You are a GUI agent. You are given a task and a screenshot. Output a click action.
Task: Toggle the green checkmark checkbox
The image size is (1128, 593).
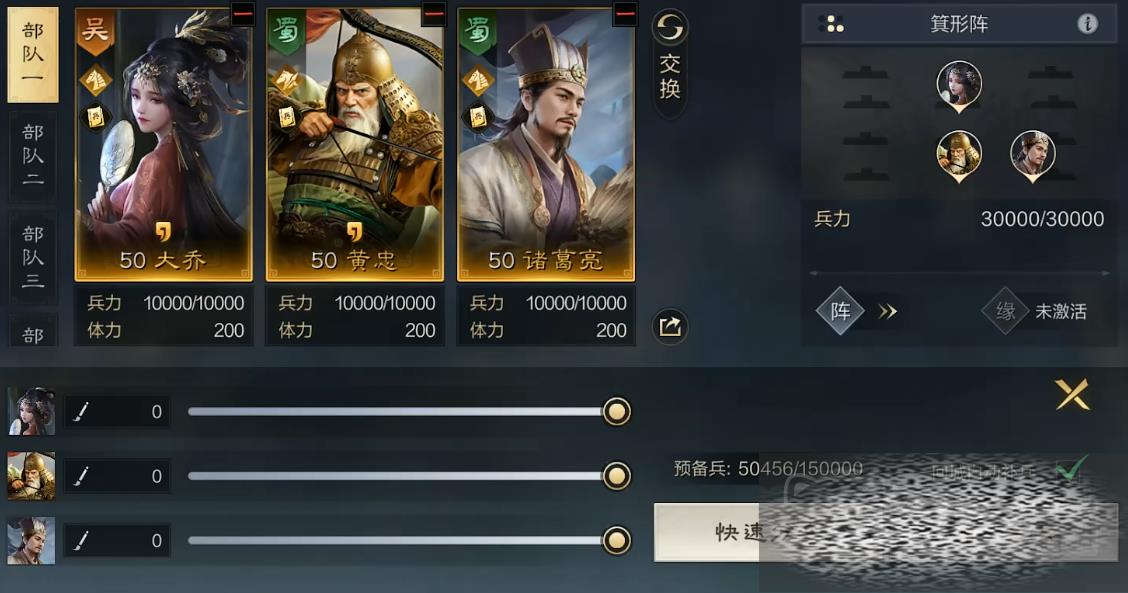point(1071,468)
